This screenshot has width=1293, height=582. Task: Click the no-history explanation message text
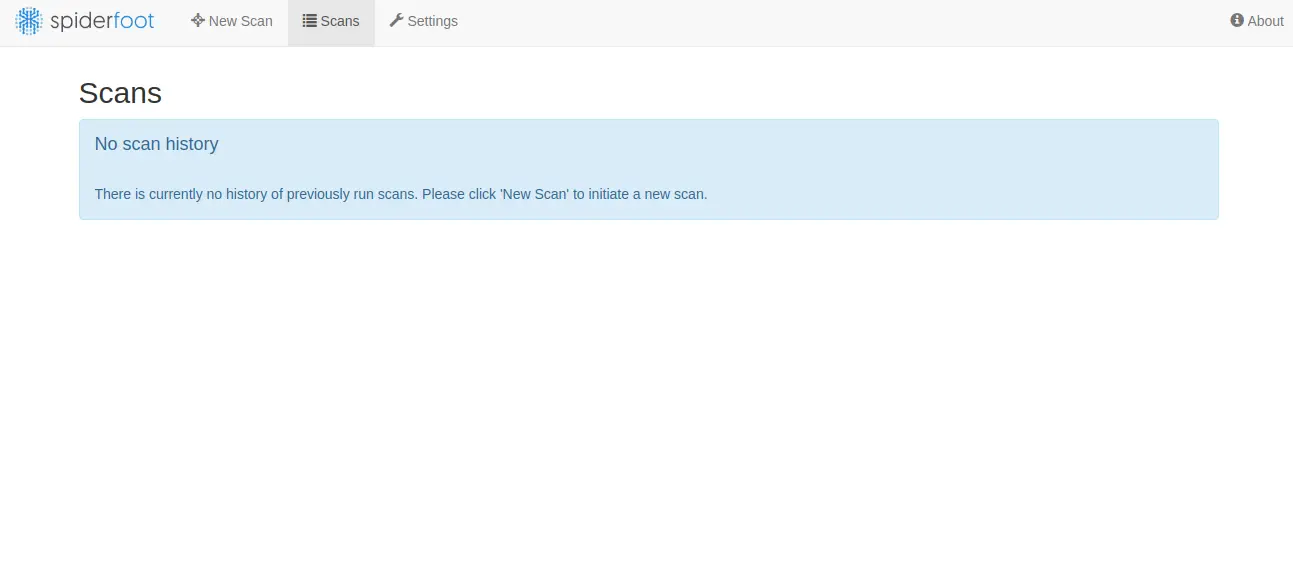point(401,194)
